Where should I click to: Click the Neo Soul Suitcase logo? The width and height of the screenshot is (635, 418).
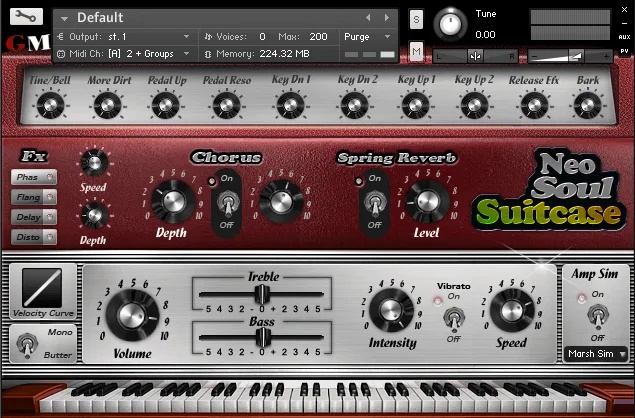549,191
